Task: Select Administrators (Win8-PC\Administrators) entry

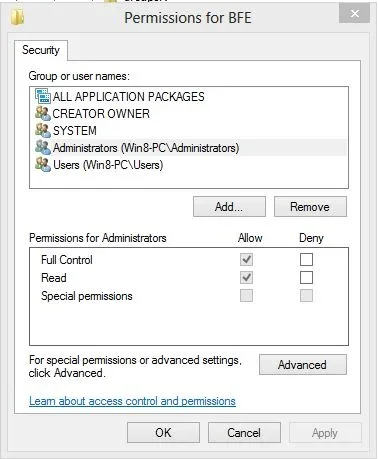Action: click(189, 147)
